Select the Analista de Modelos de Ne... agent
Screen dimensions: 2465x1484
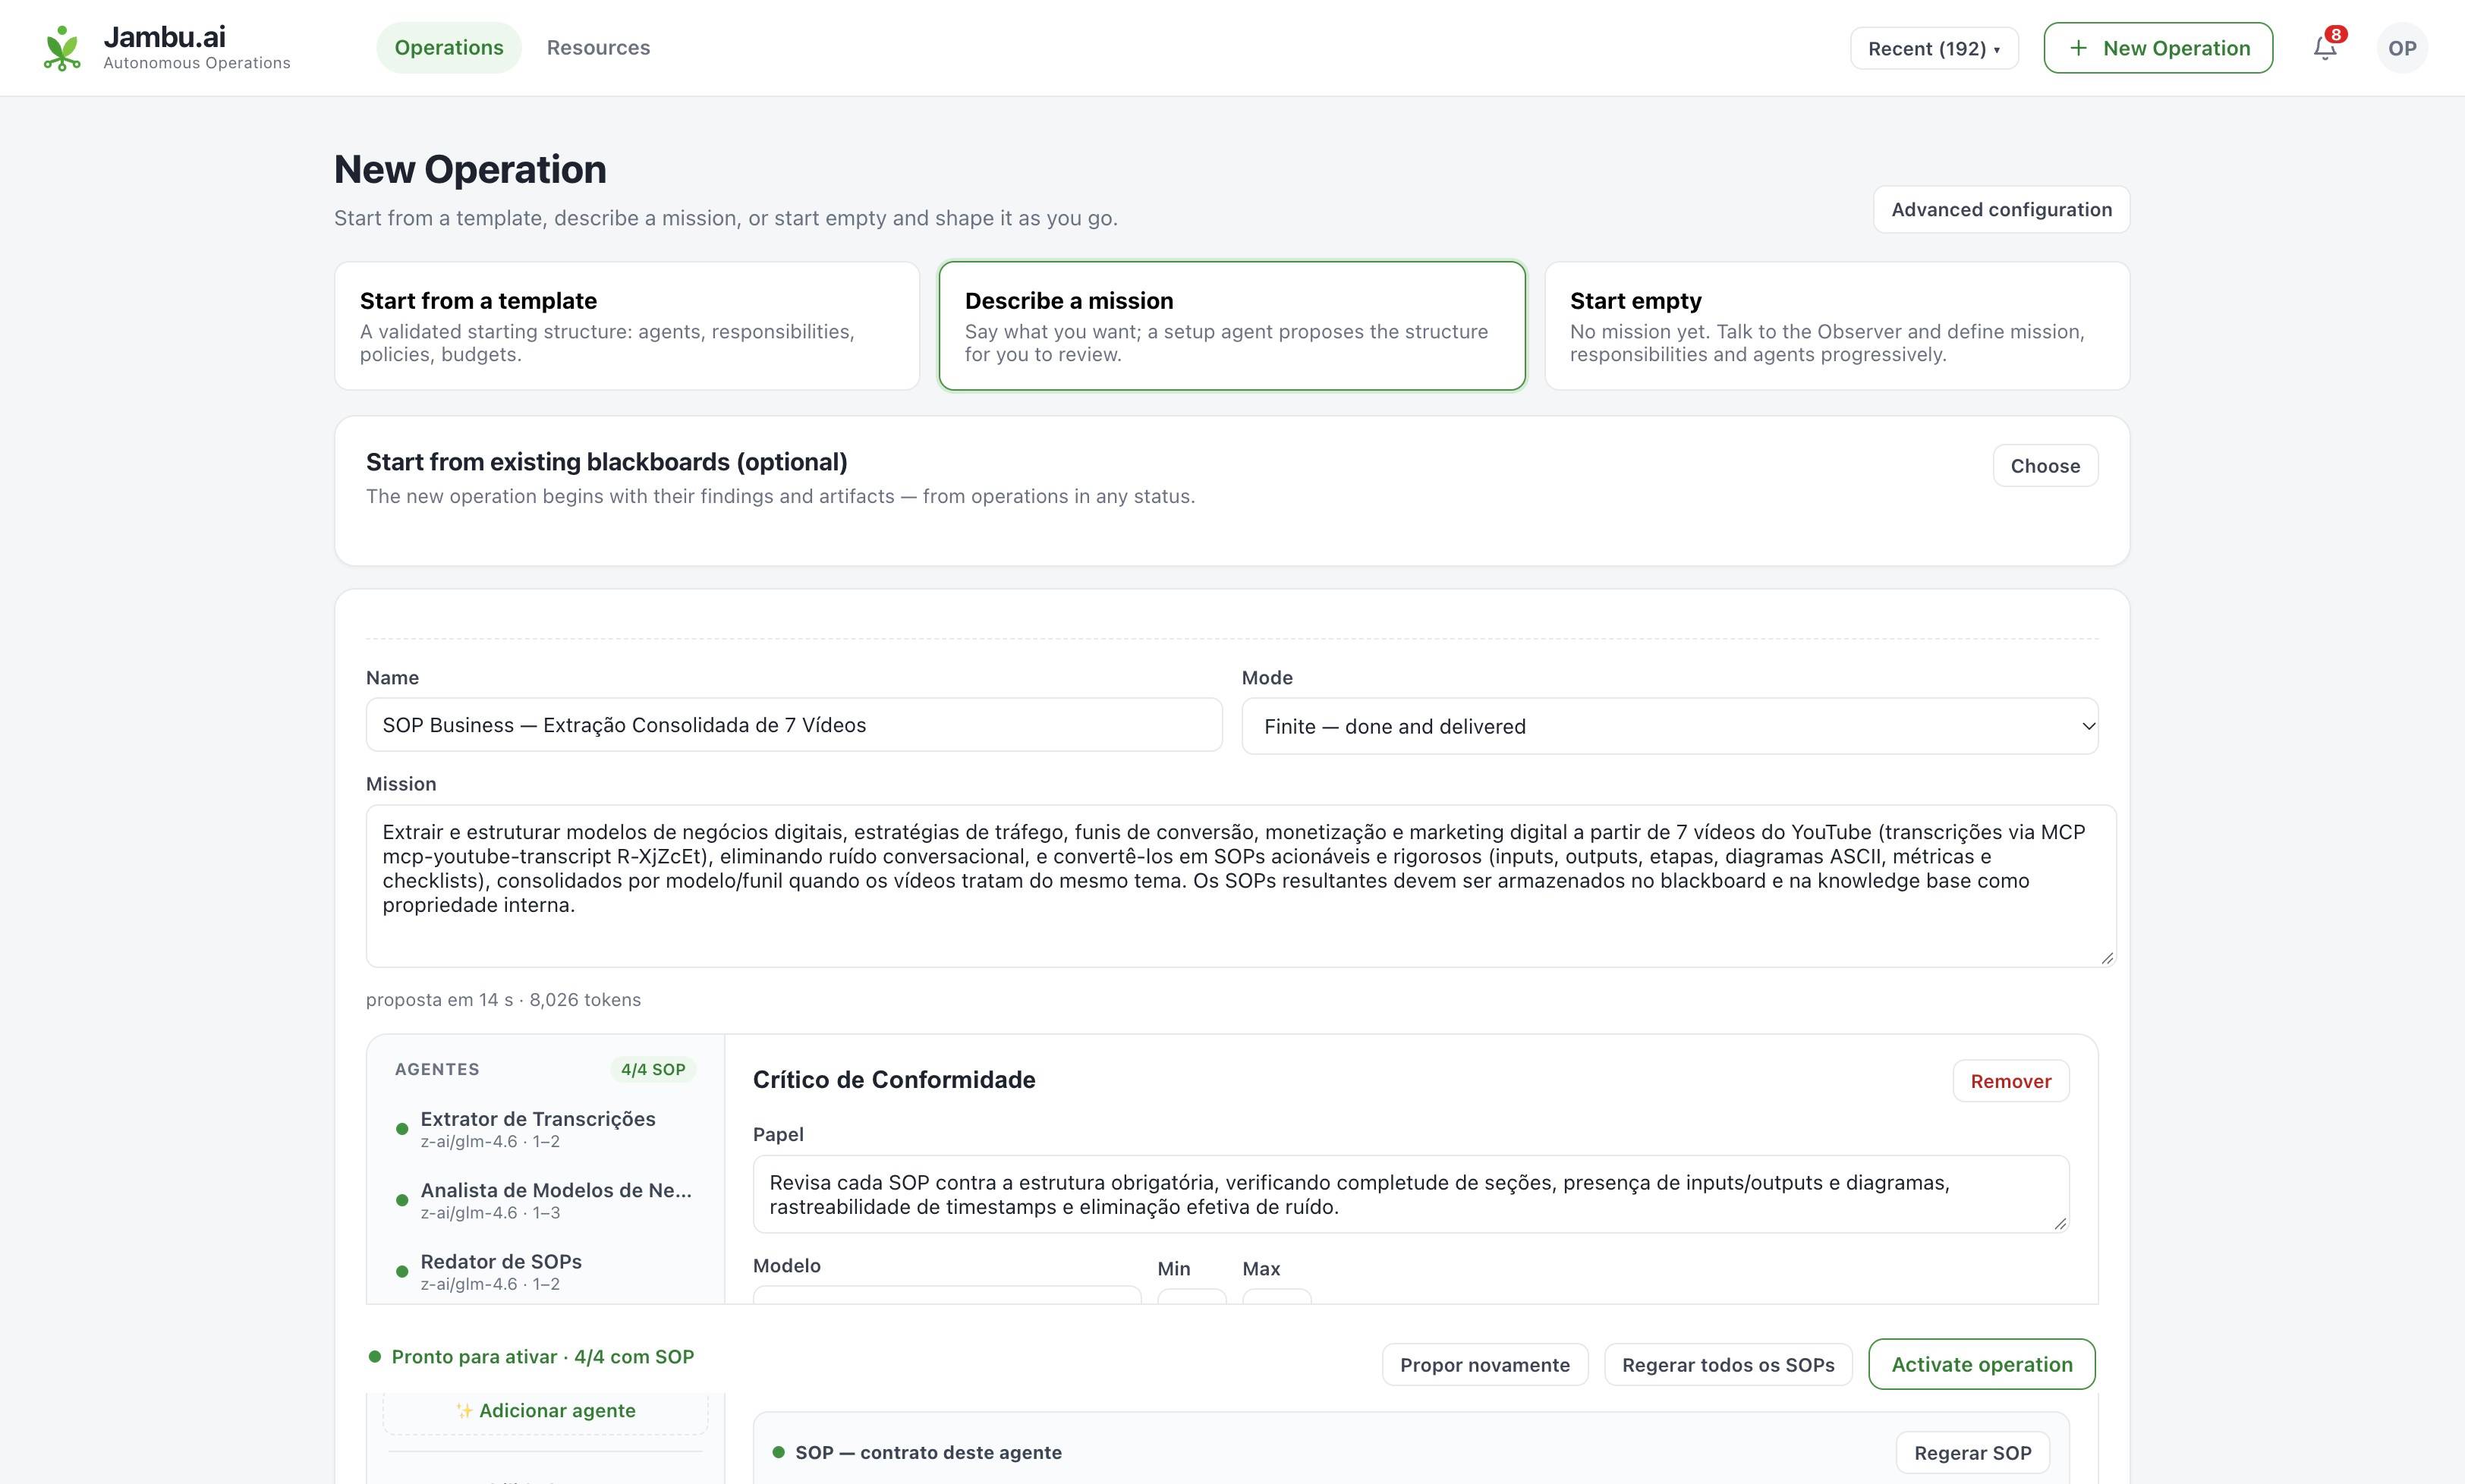pyautogui.click(x=545, y=1200)
